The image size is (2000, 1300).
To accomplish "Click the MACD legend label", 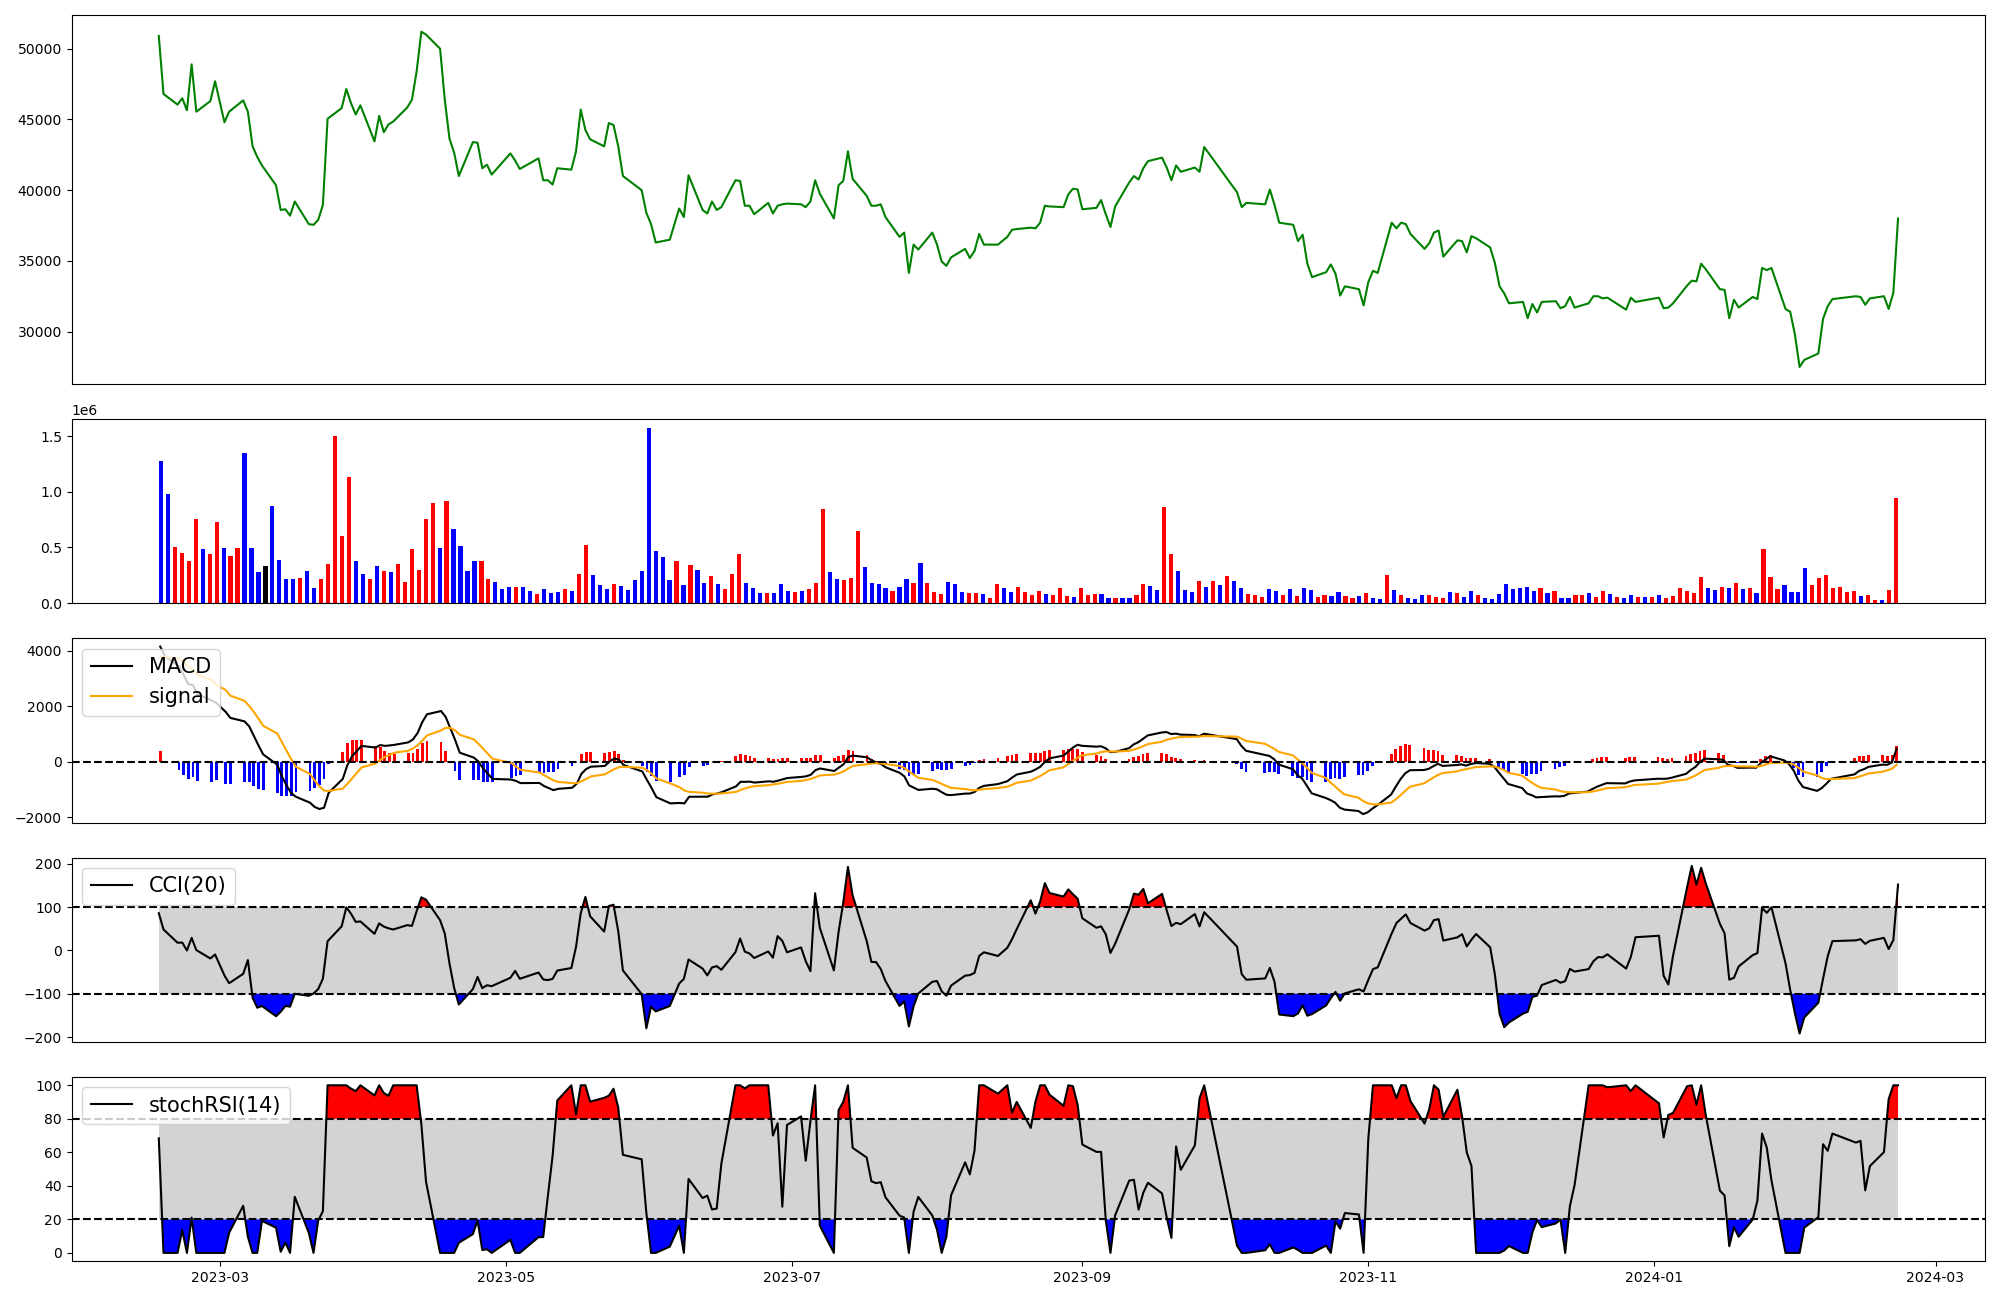I will [x=180, y=666].
